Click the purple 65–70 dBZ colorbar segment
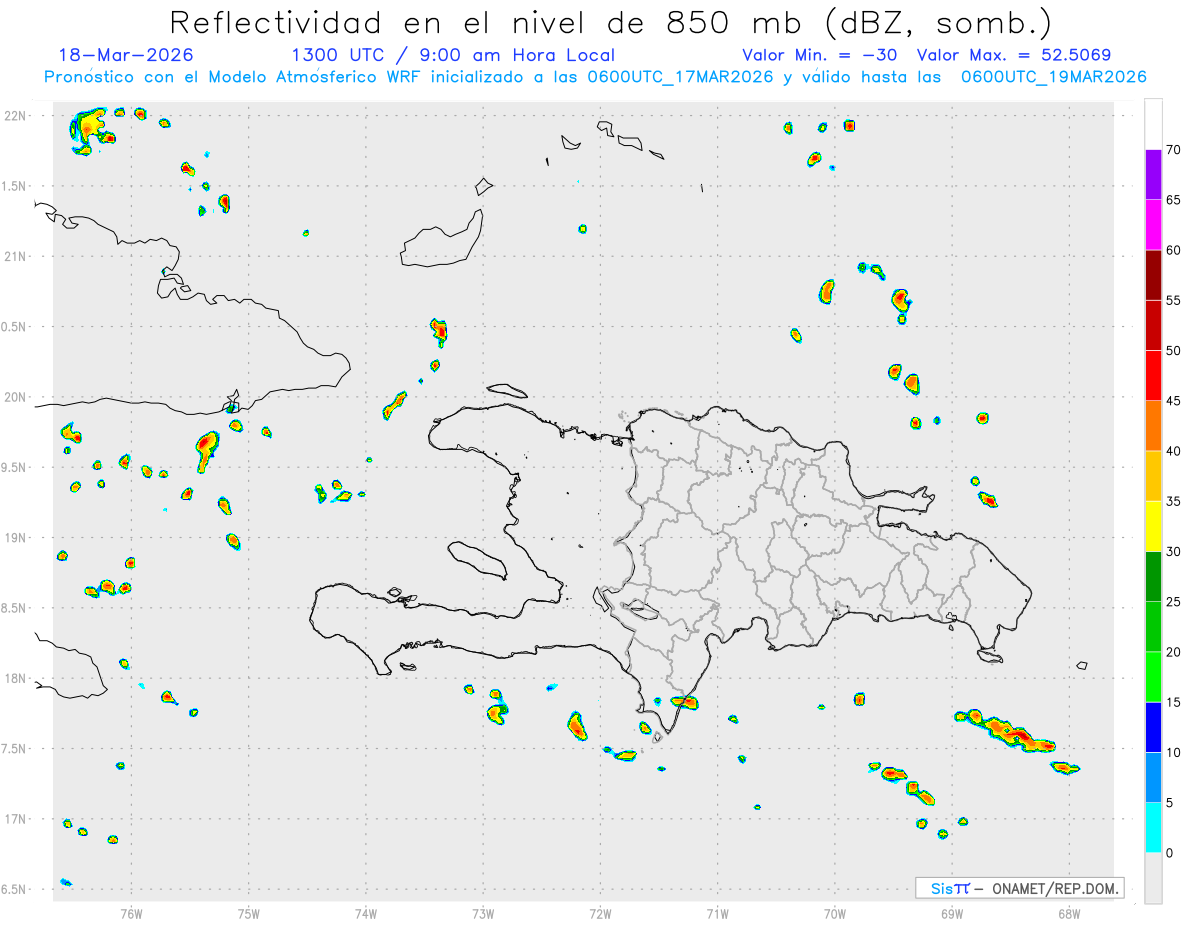This screenshot has width=1200, height=927. pyautogui.click(x=1153, y=174)
